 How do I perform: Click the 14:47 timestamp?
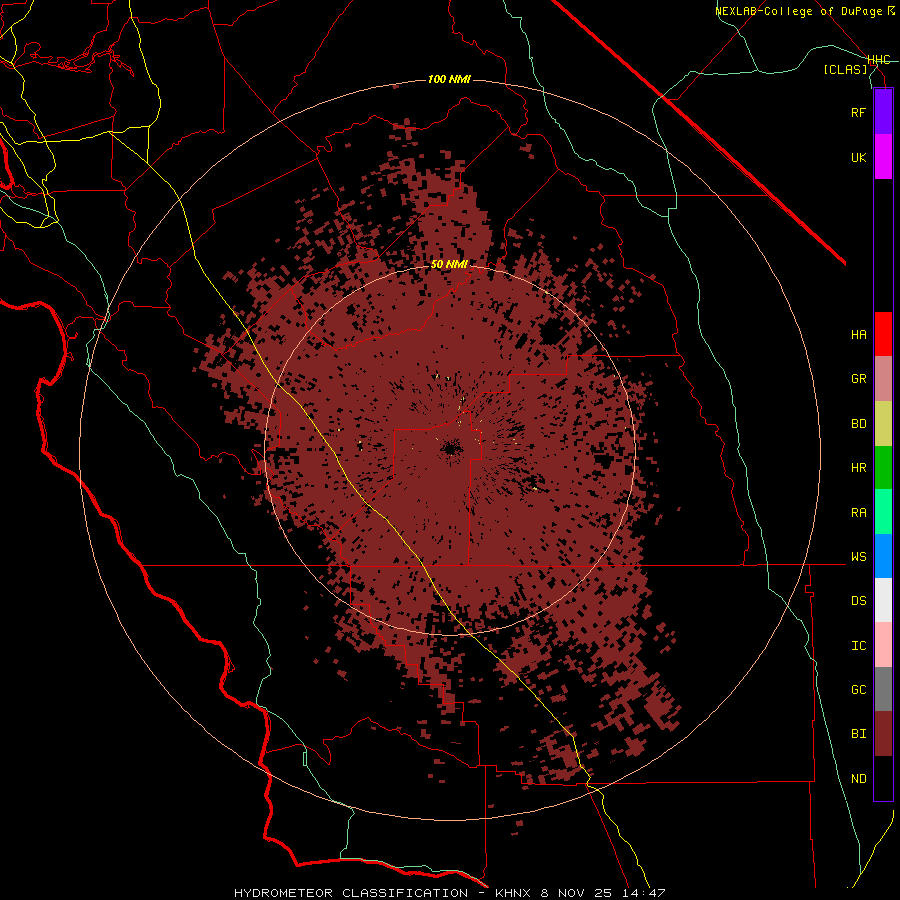(643, 893)
